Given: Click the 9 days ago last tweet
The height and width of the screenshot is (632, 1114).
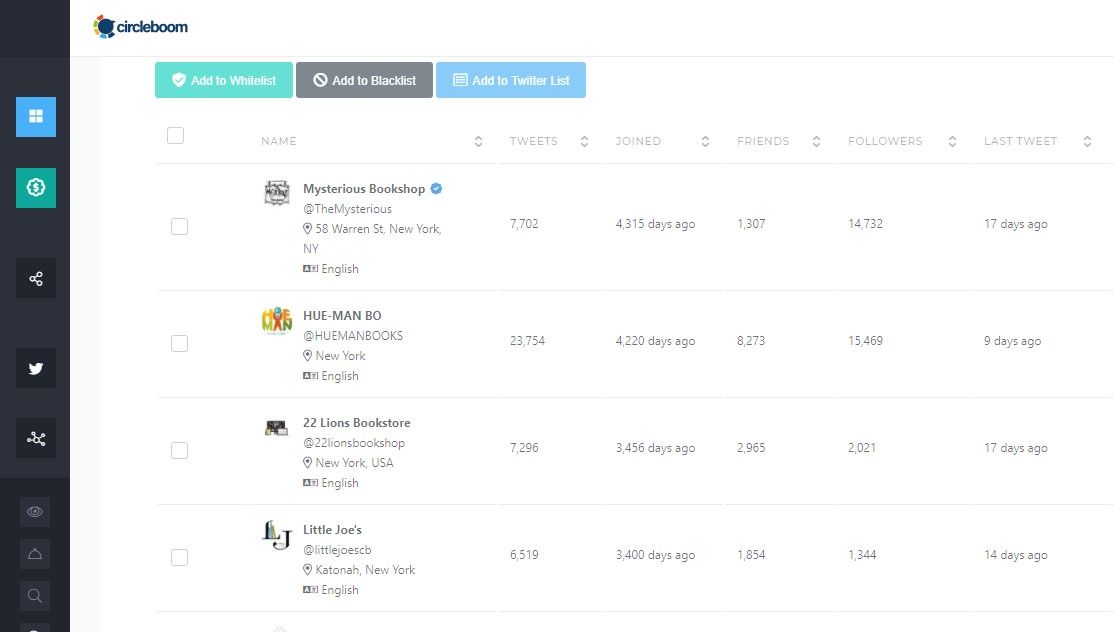Looking at the screenshot, I should [1012, 341].
